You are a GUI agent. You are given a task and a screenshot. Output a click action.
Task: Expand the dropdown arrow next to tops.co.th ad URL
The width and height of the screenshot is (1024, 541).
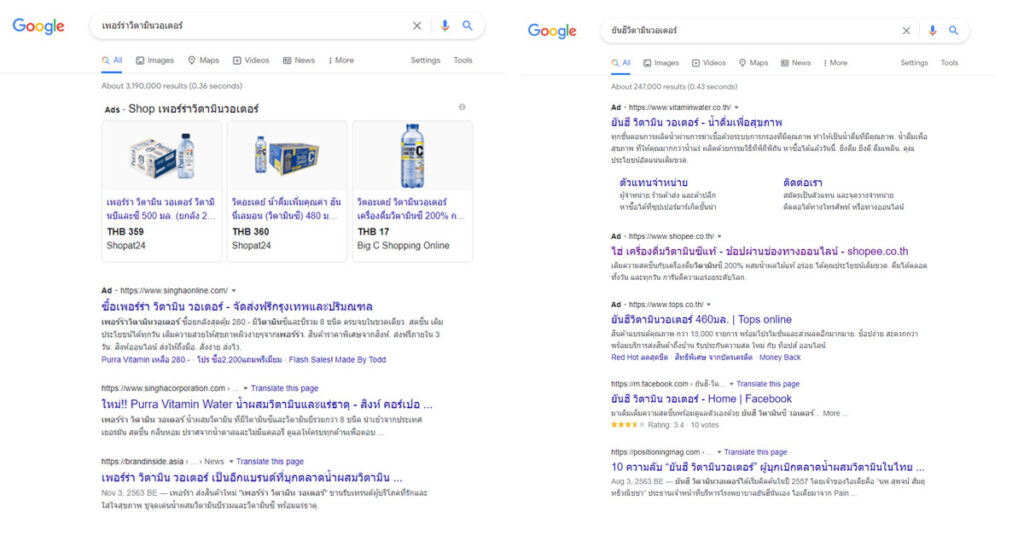[x=709, y=304]
